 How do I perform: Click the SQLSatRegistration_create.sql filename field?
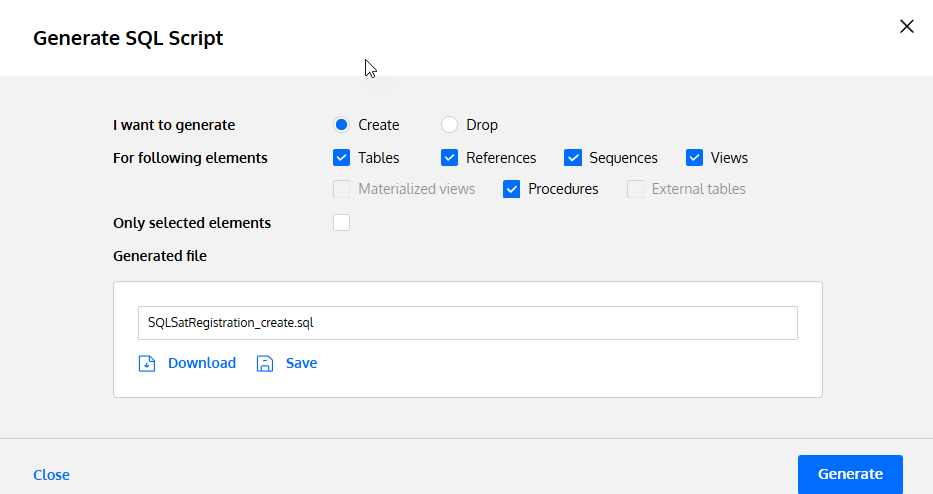click(467, 323)
